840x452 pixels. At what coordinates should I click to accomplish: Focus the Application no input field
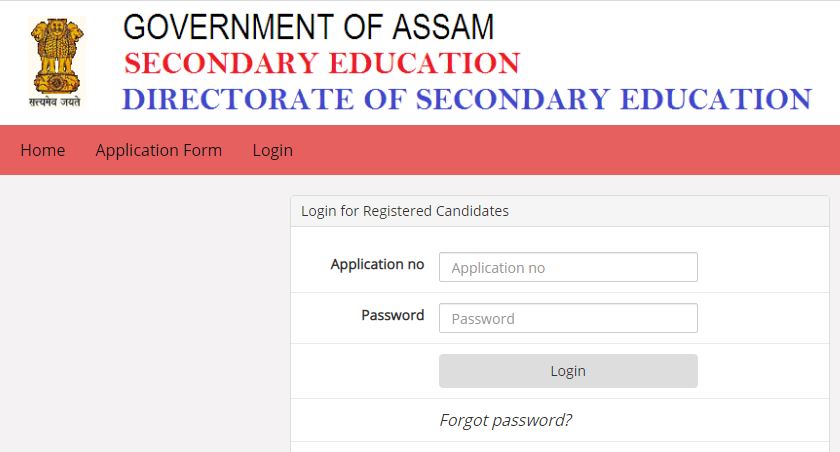point(567,268)
